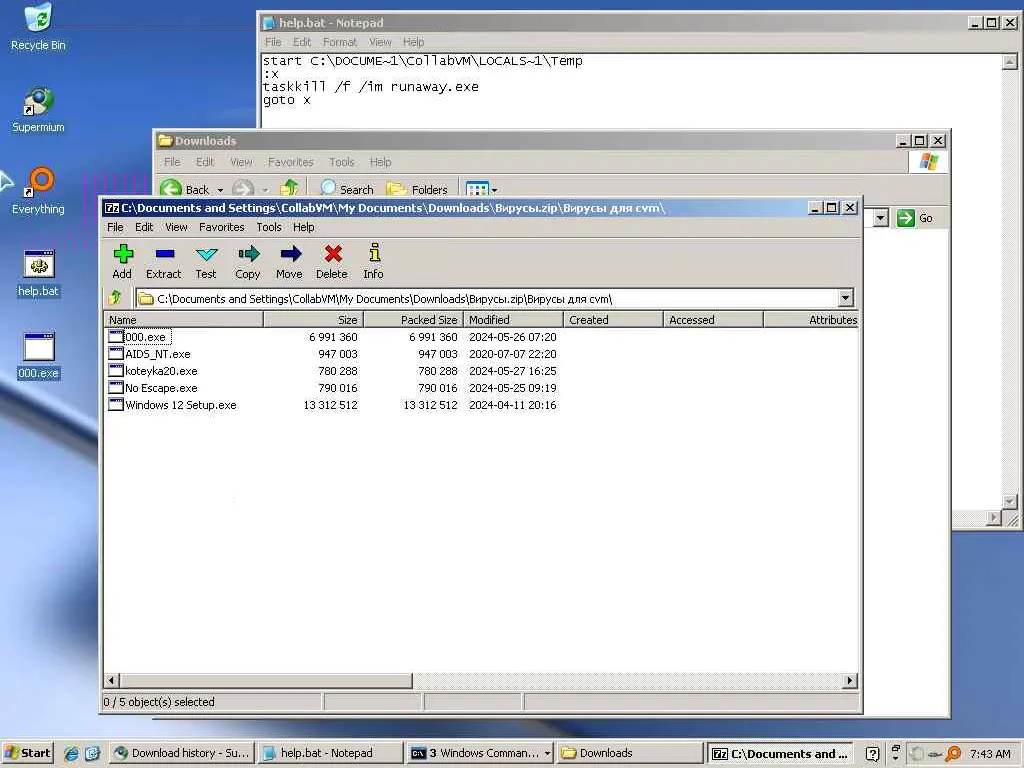Viewport: 1024px width, 768px height.
Task: Open Downloads window address bar dropdown
Action: (881, 218)
